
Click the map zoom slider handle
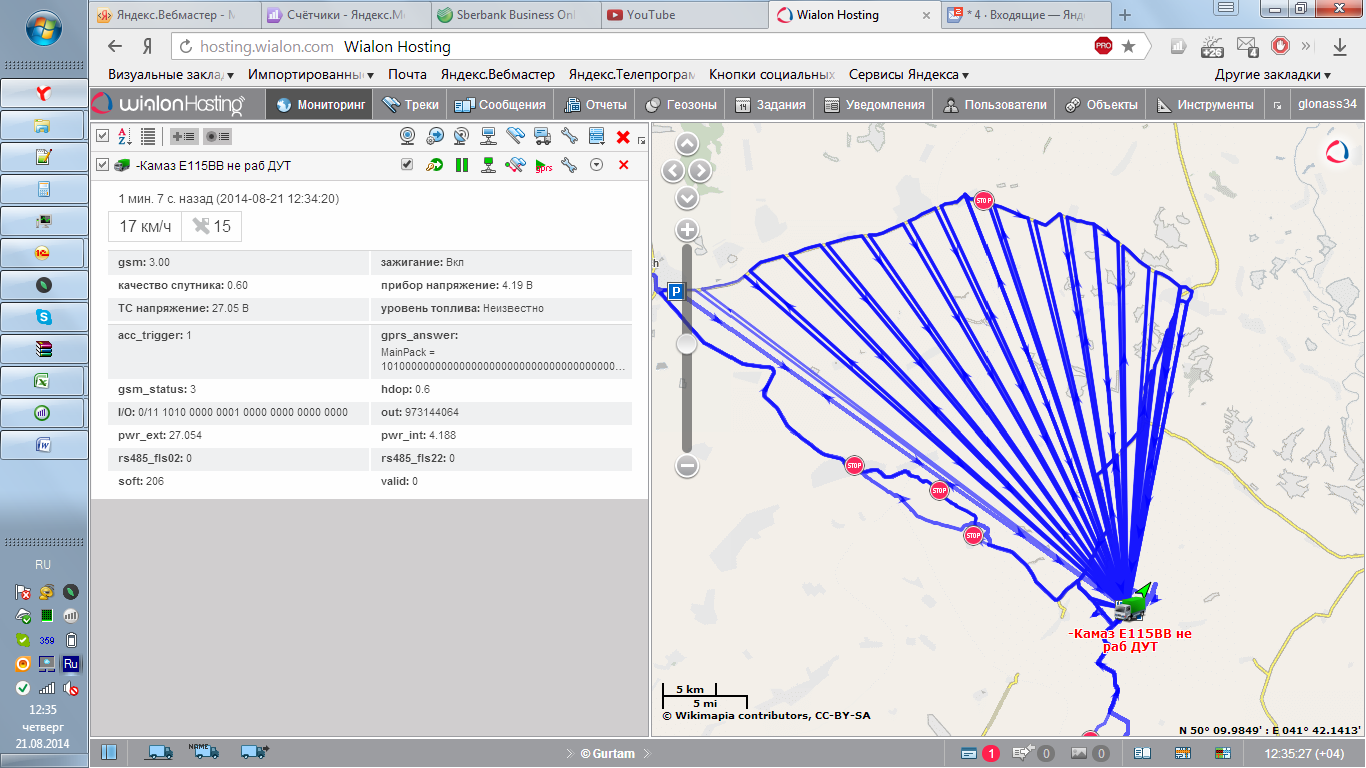tap(687, 344)
